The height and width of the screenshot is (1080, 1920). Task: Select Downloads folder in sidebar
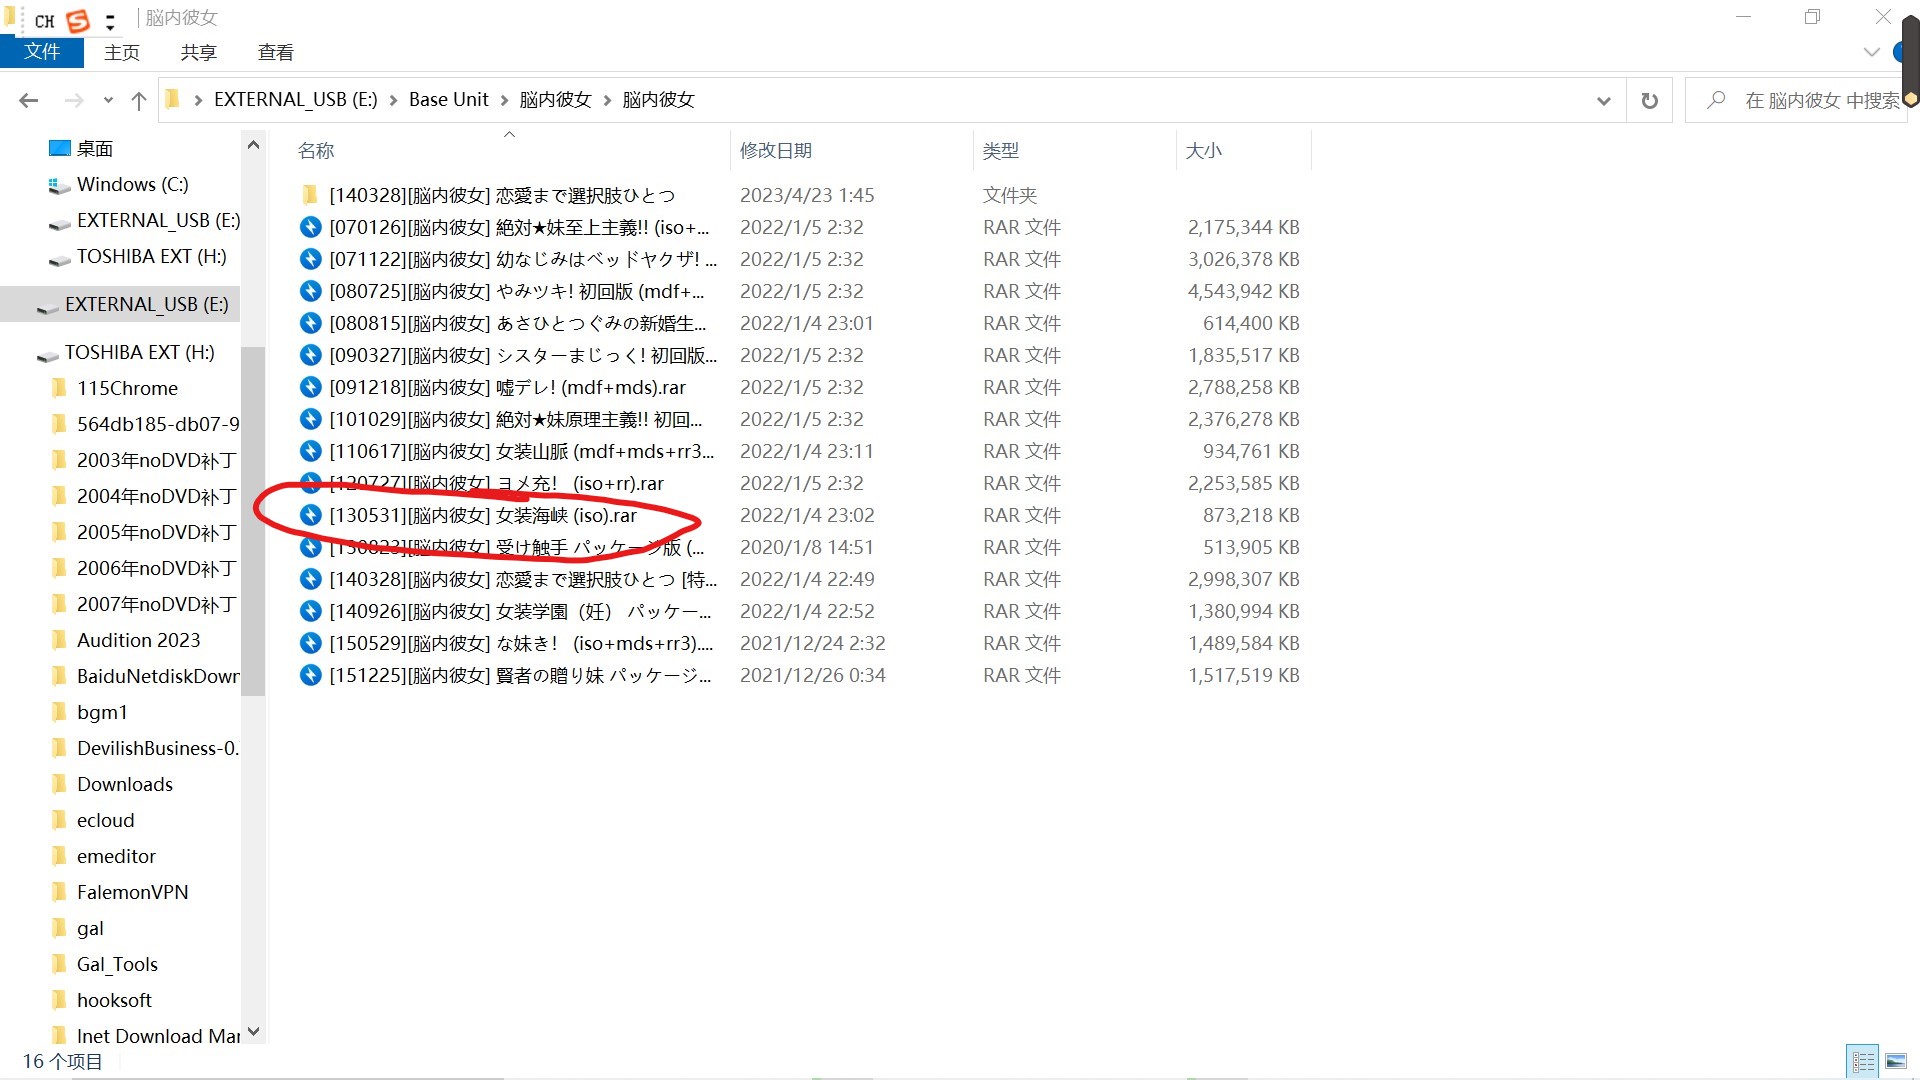pos(124,784)
